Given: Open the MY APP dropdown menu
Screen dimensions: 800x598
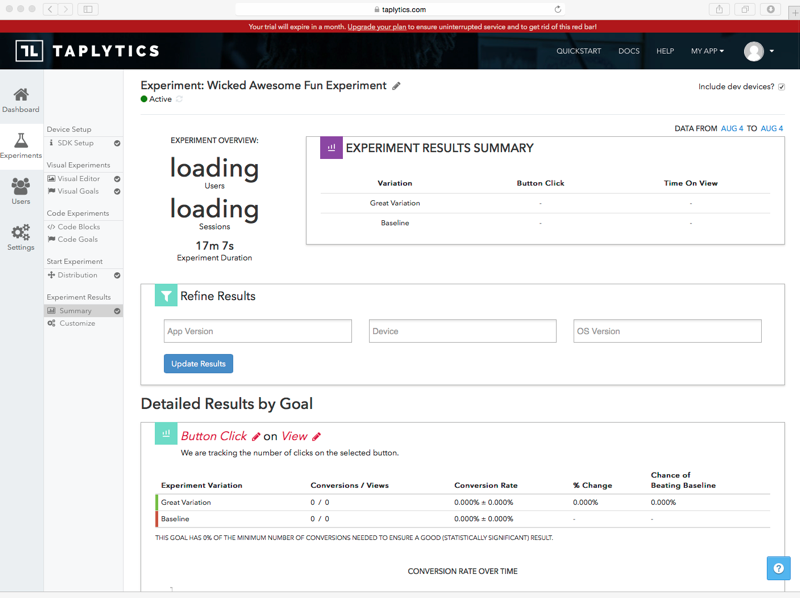Looking at the screenshot, I should 707,51.
